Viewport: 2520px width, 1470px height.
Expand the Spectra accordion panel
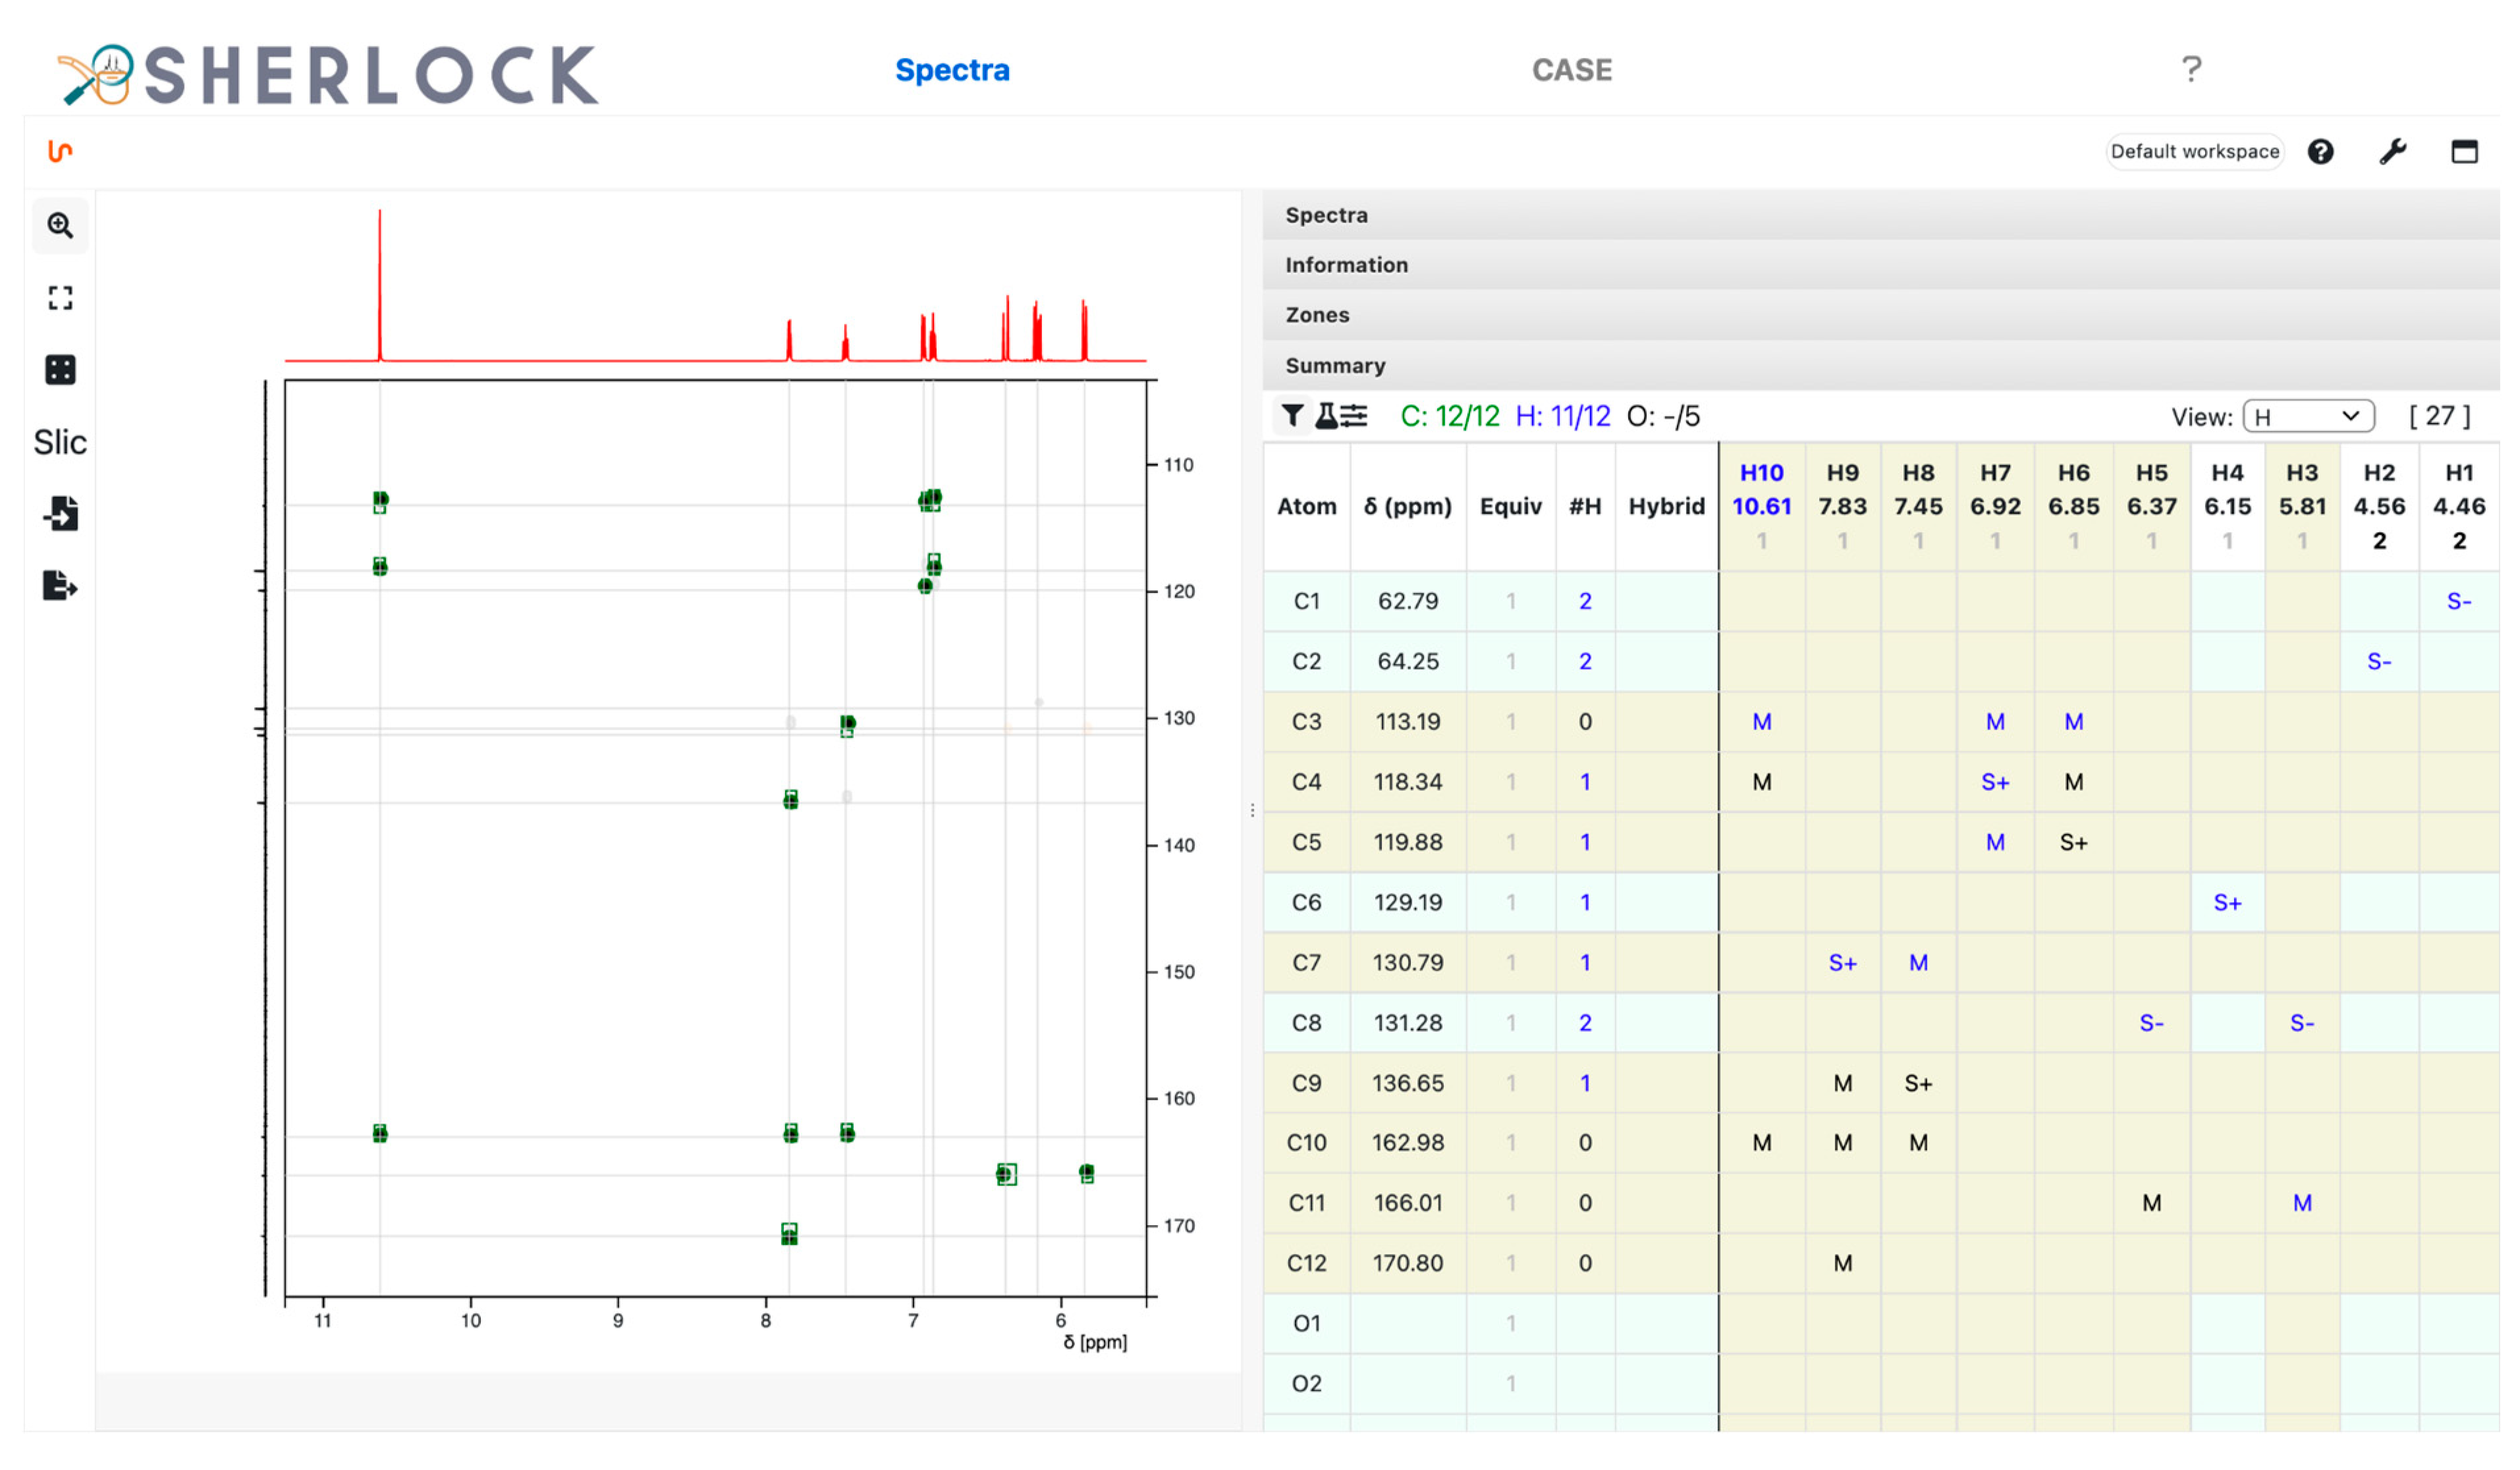click(x=1326, y=215)
